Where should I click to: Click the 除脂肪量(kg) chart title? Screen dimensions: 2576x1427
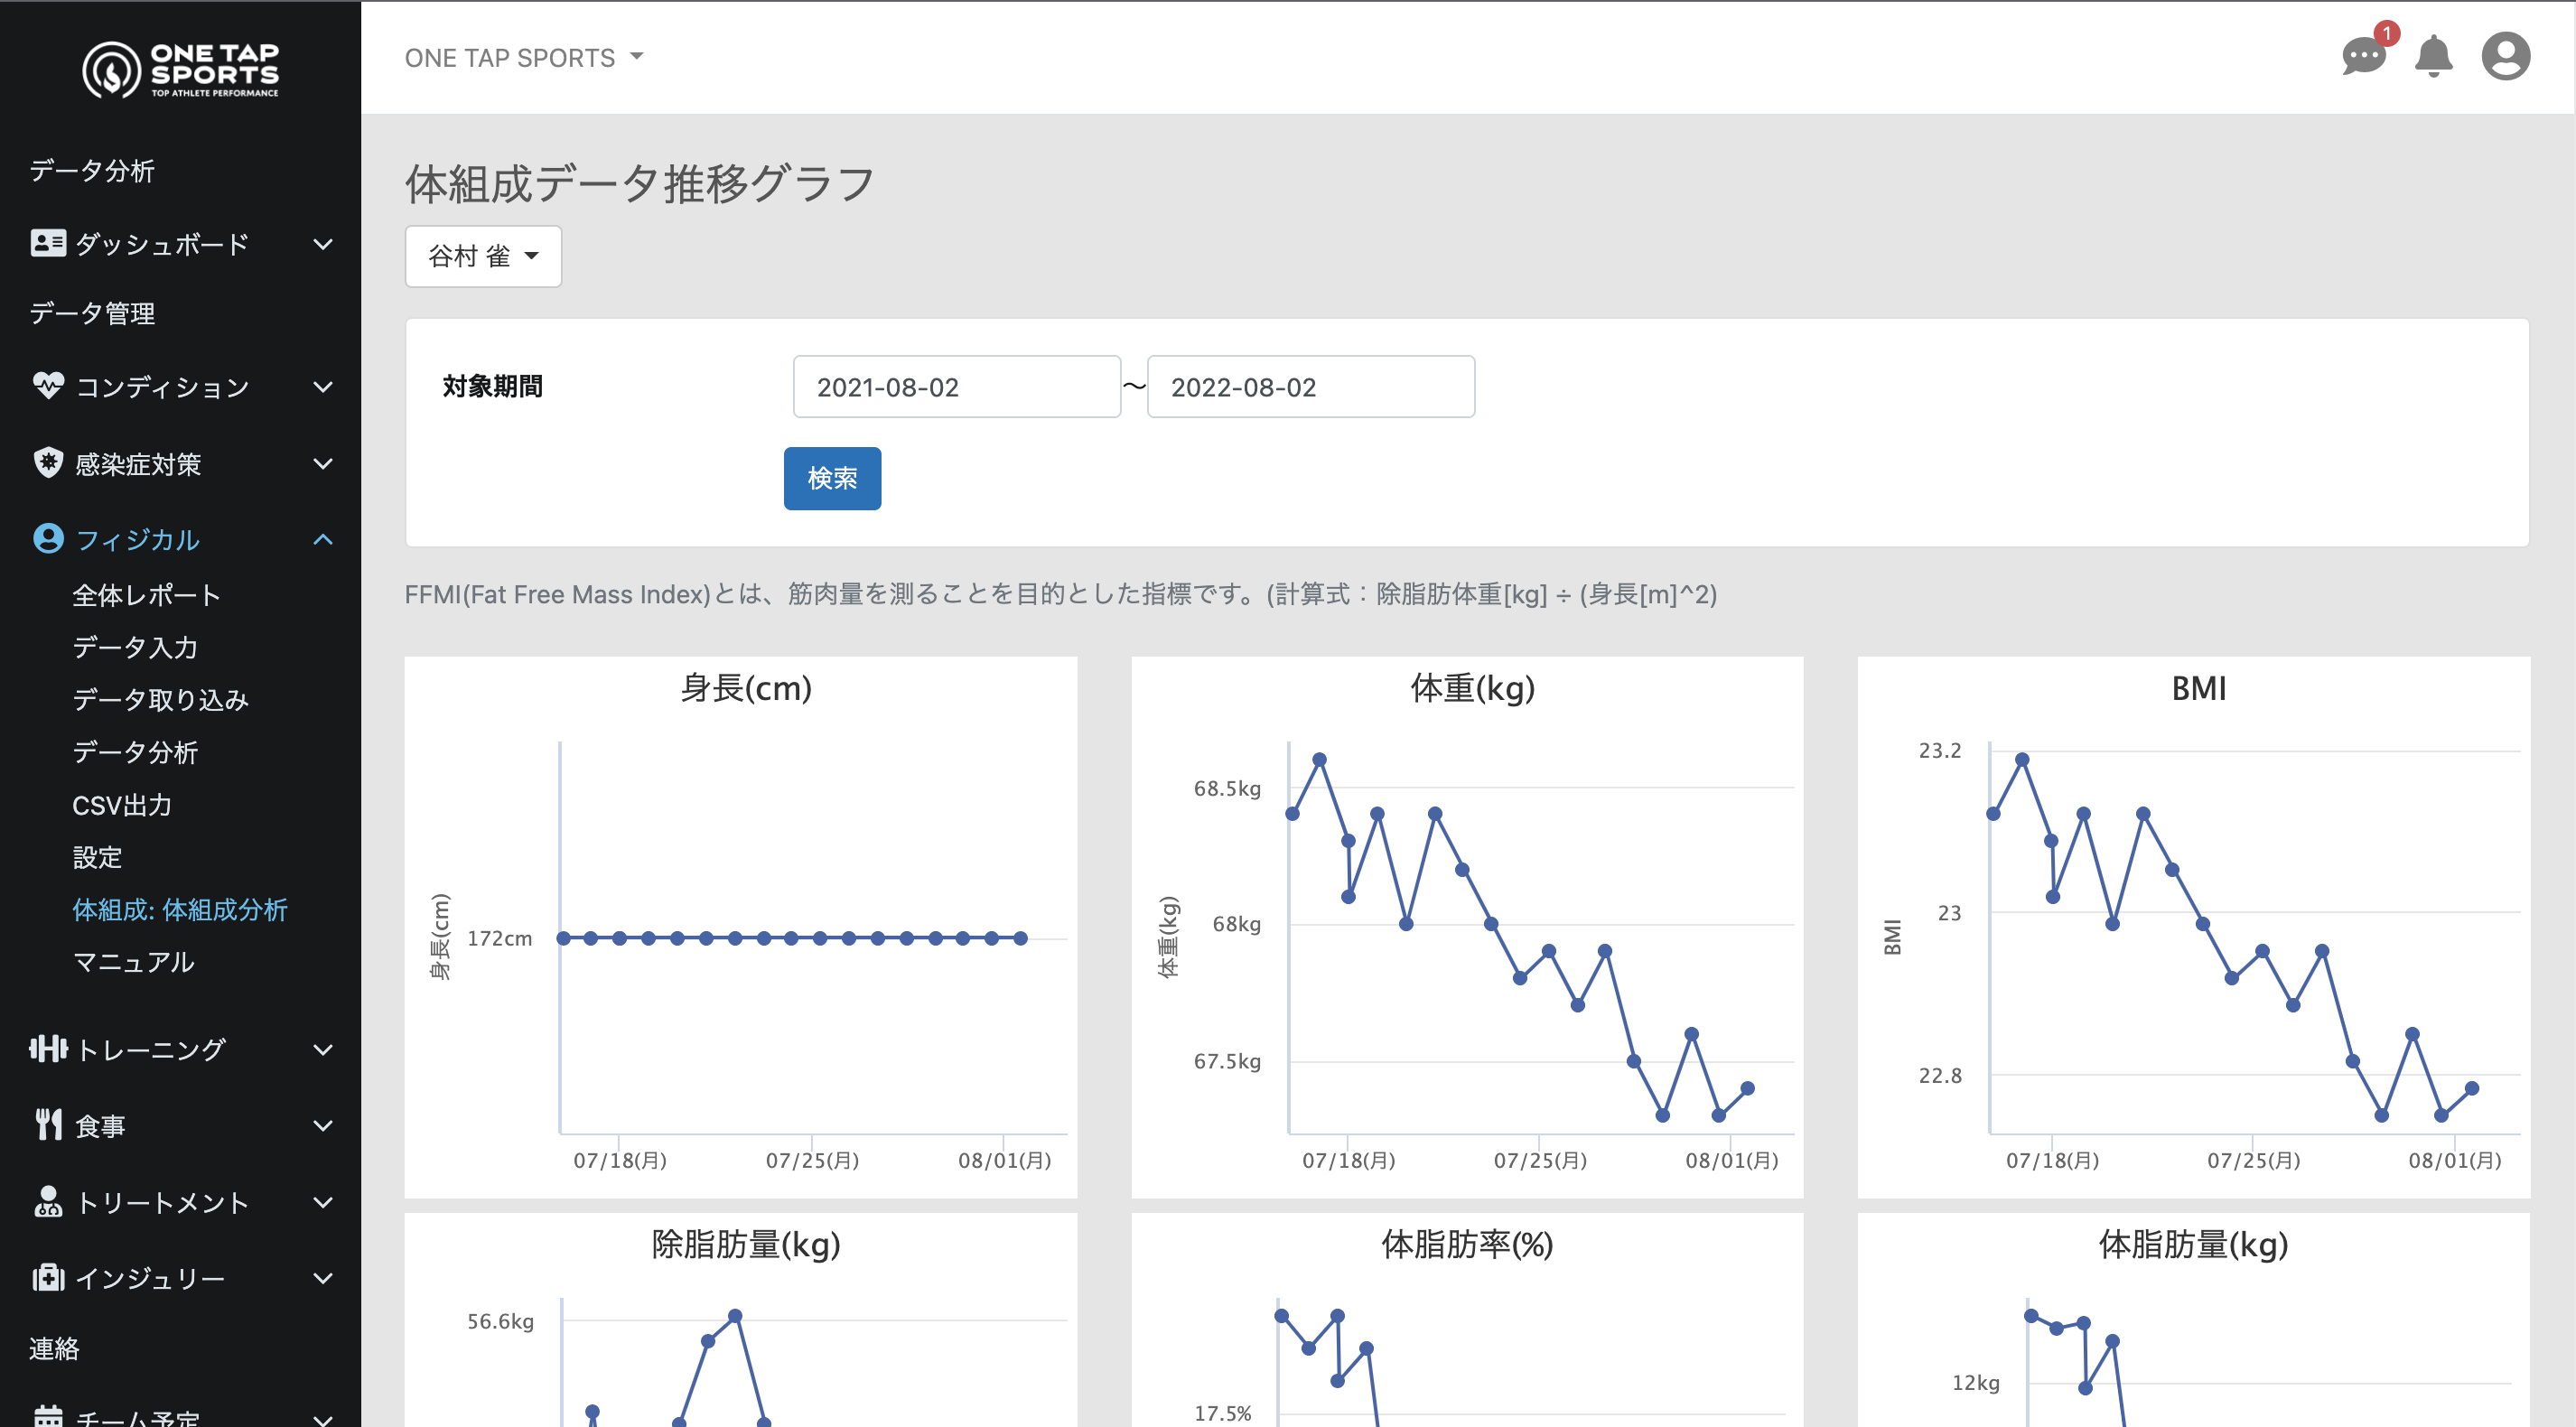click(x=745, y=1244)
